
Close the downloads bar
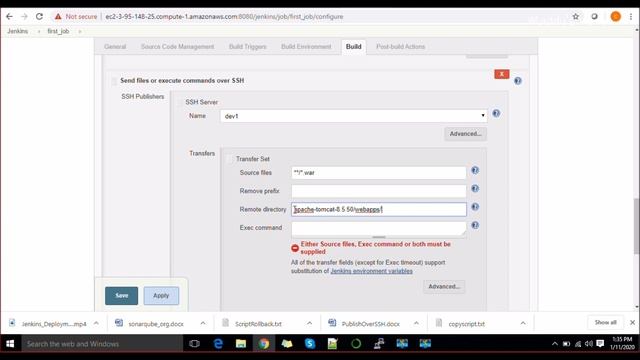[x=632, y=322]
